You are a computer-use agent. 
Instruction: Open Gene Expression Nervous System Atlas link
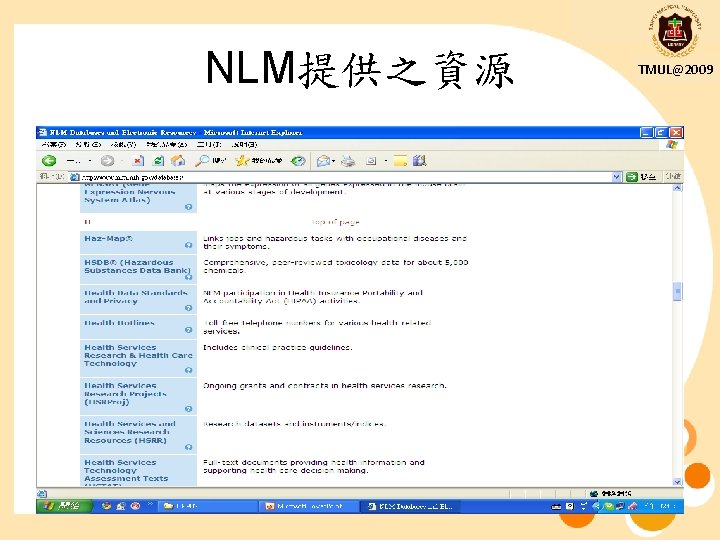[130, 194]
